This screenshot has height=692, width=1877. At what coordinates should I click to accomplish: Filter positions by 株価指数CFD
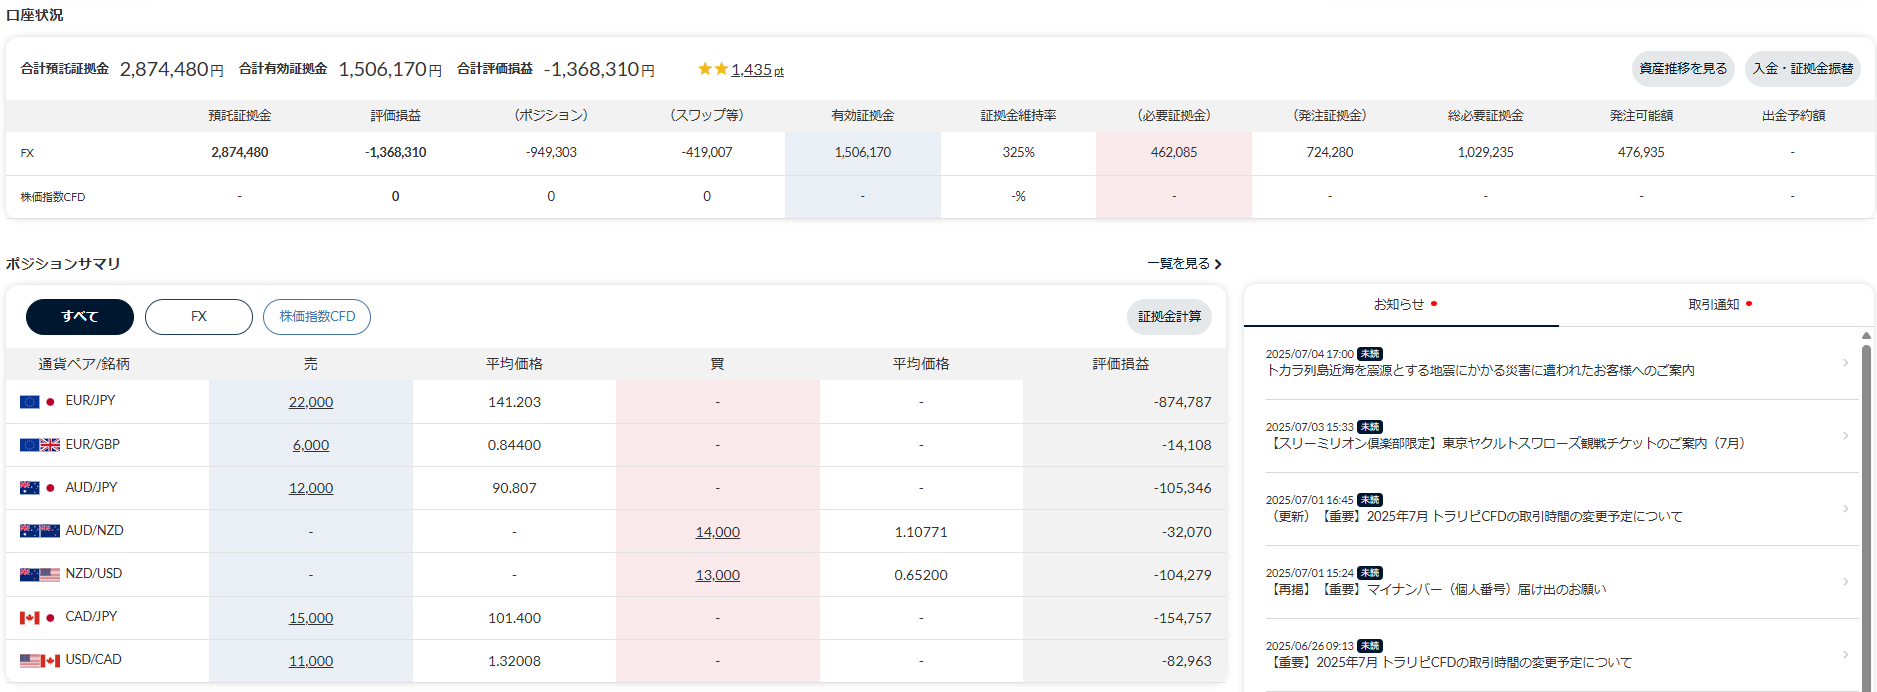[x=317, y=317]
